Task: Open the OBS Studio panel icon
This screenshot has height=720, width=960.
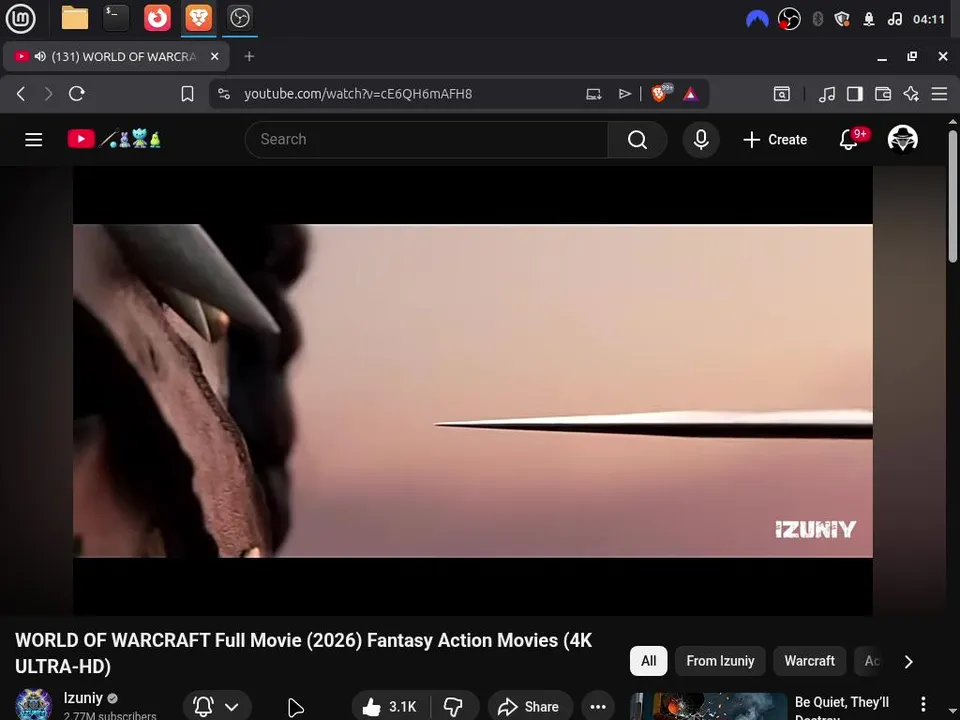Action: pos(239,18)
